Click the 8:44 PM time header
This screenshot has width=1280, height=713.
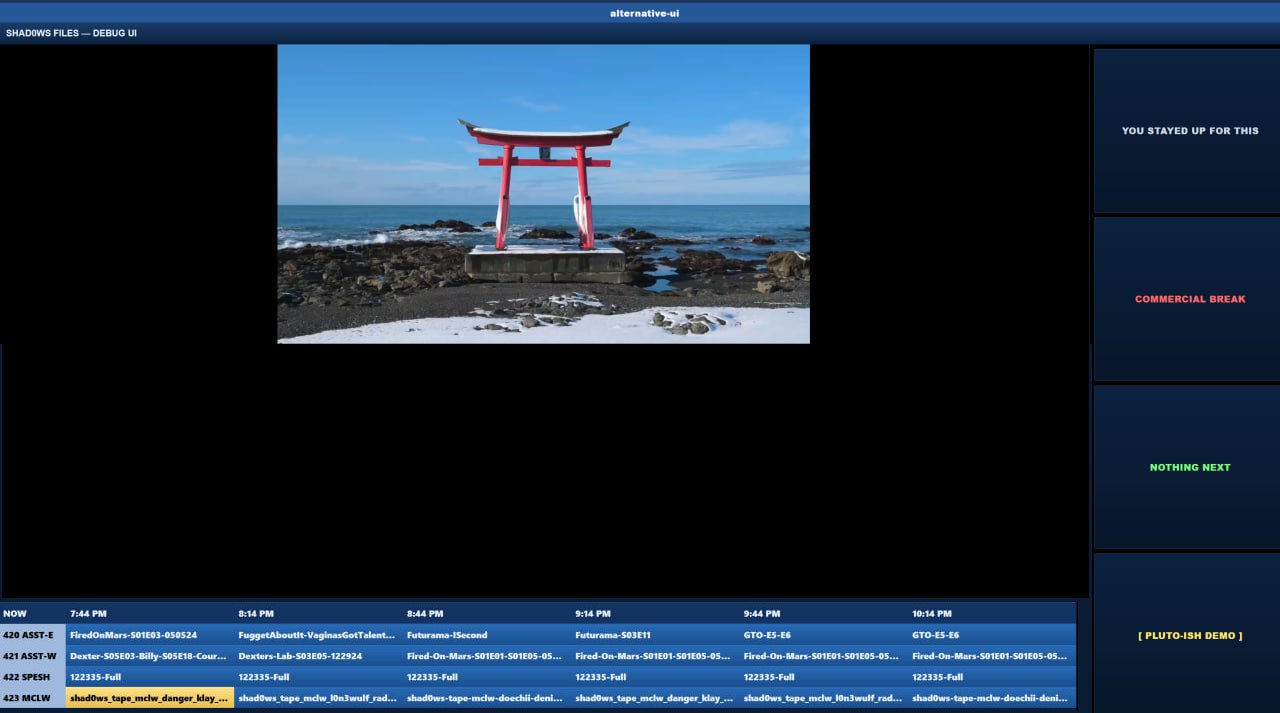click(x=425, y=613)
